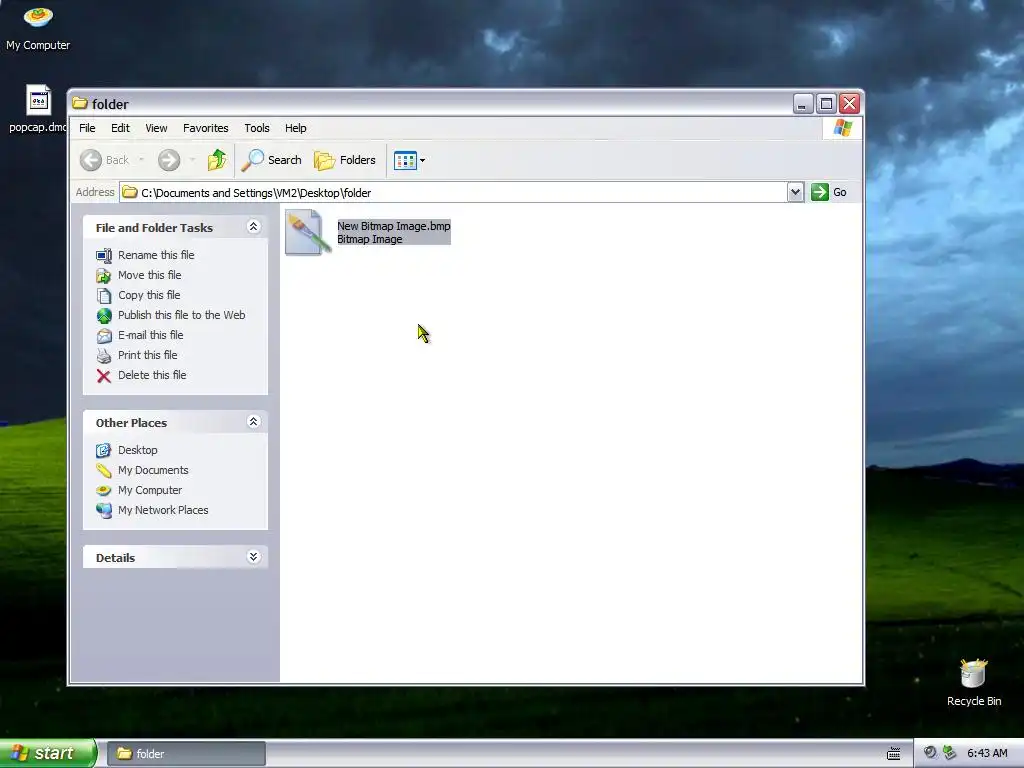
Task: Open the Help menu
Action: point(295,128)
